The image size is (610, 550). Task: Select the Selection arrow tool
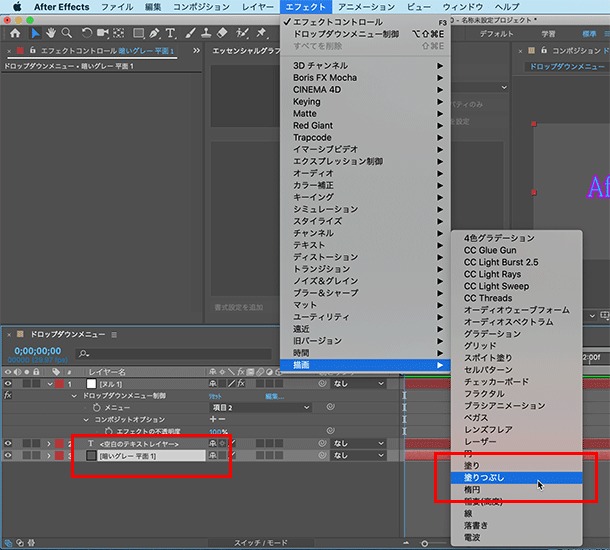(35, 33)
